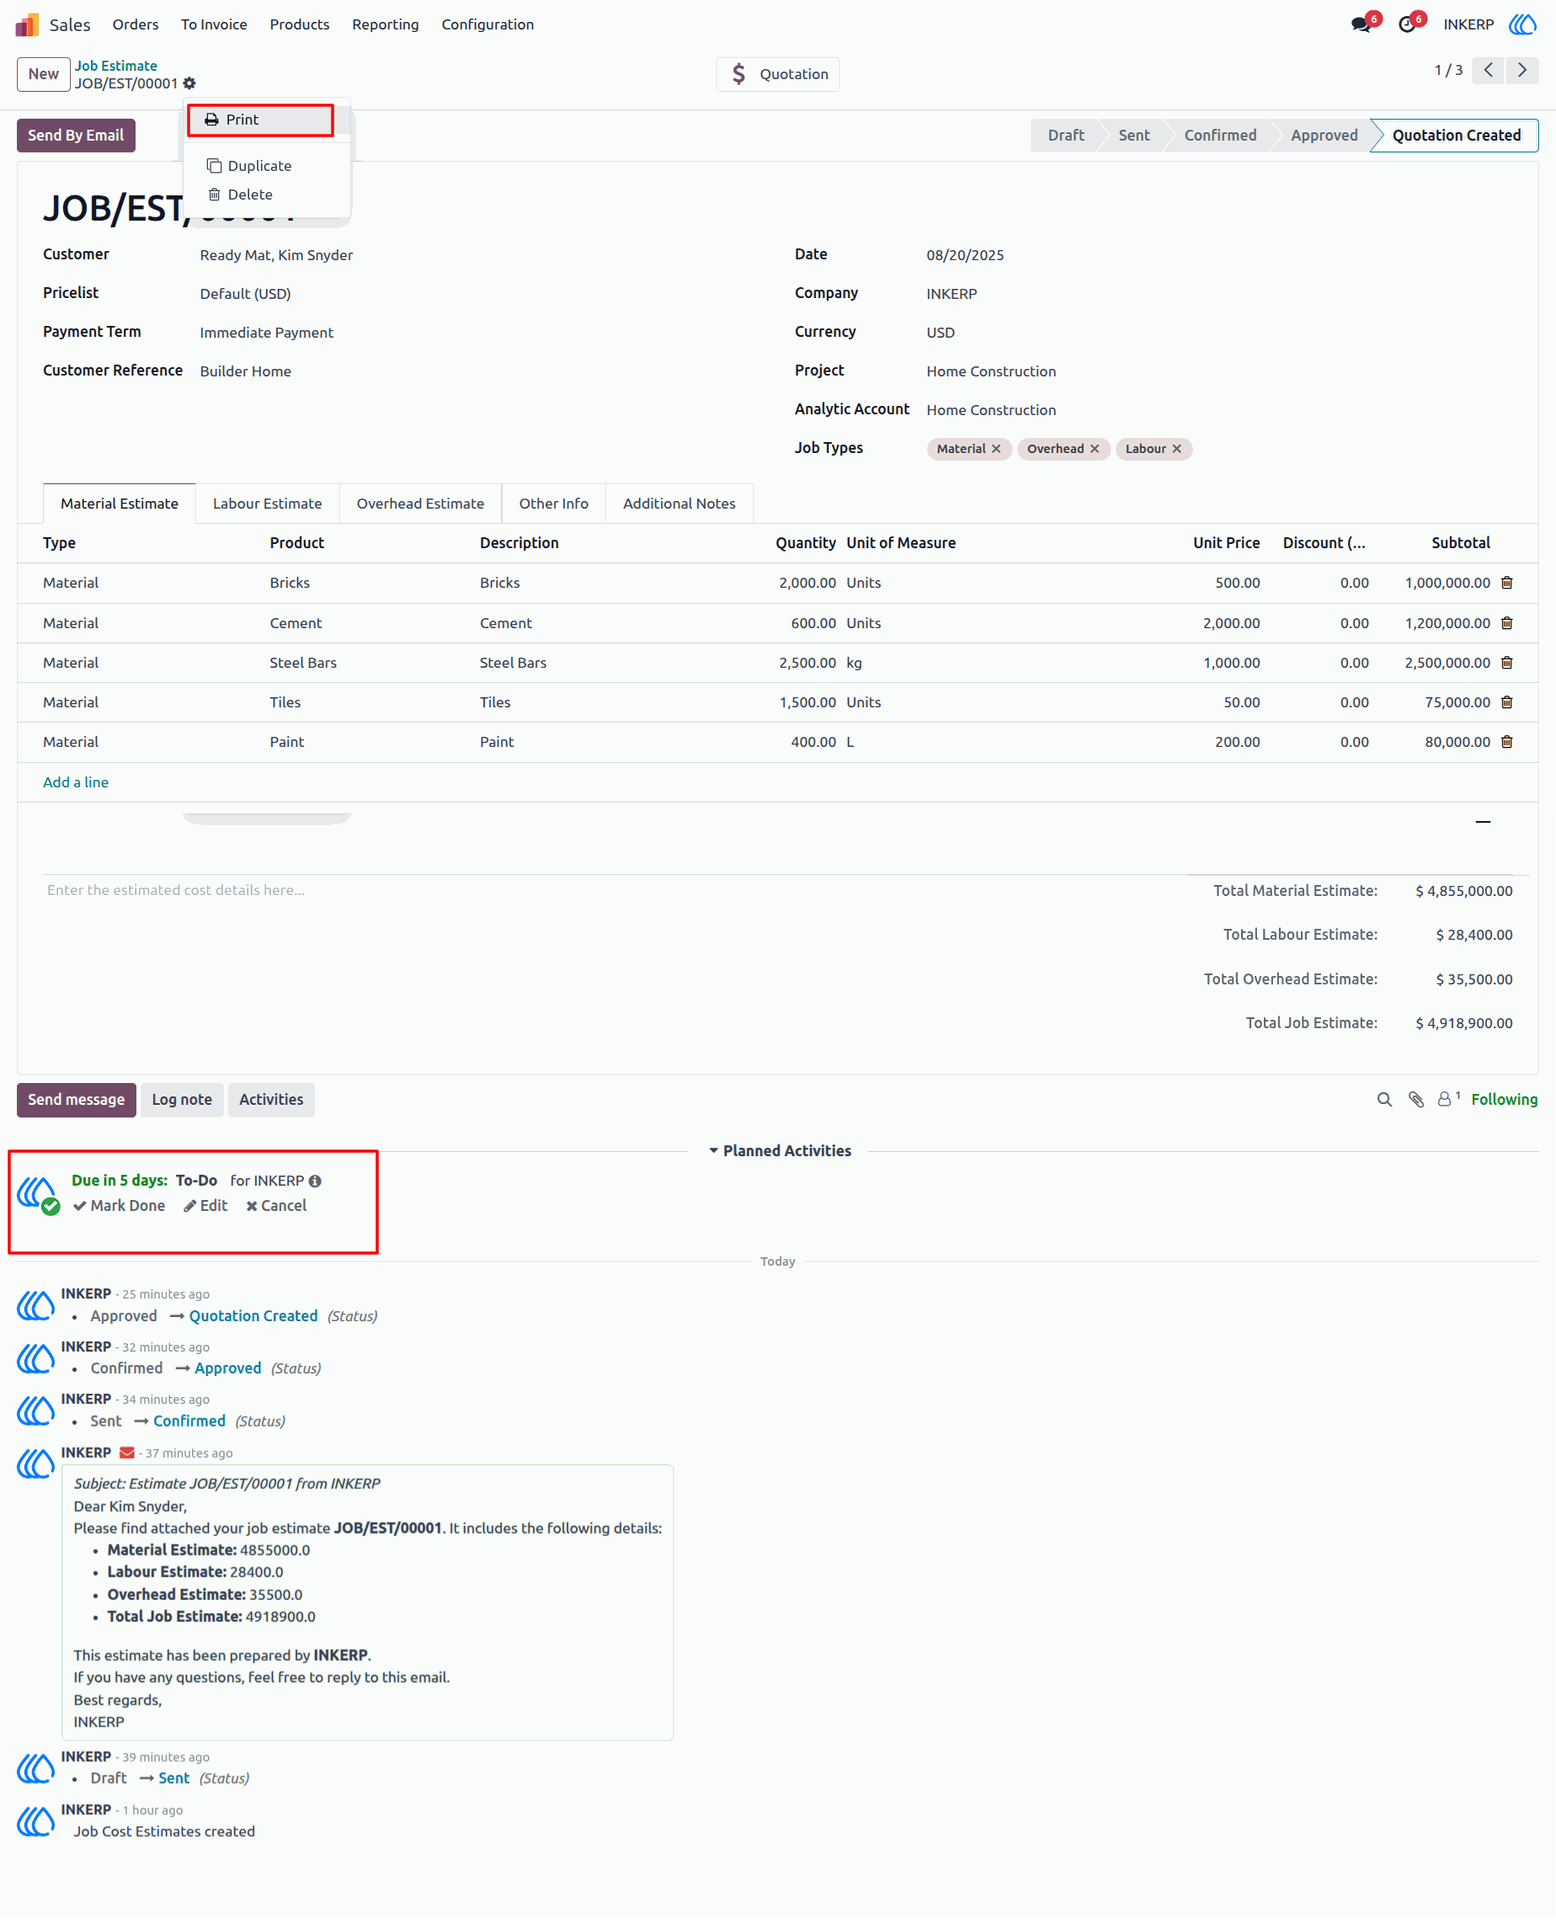Viewport: 1556px width, 1920px height.
Task: Open the Quotation smart button
Action: [x=778, y=74]
